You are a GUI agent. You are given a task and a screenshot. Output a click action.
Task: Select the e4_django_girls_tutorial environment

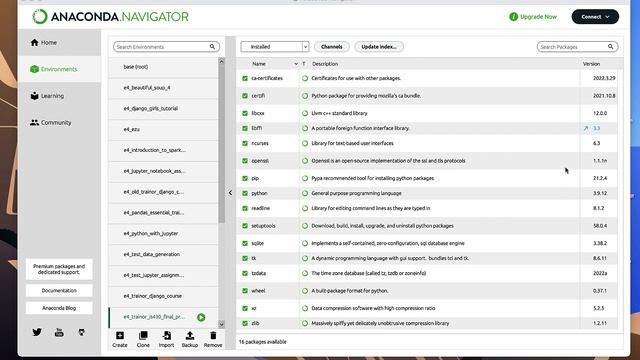[x=163, y=108]
